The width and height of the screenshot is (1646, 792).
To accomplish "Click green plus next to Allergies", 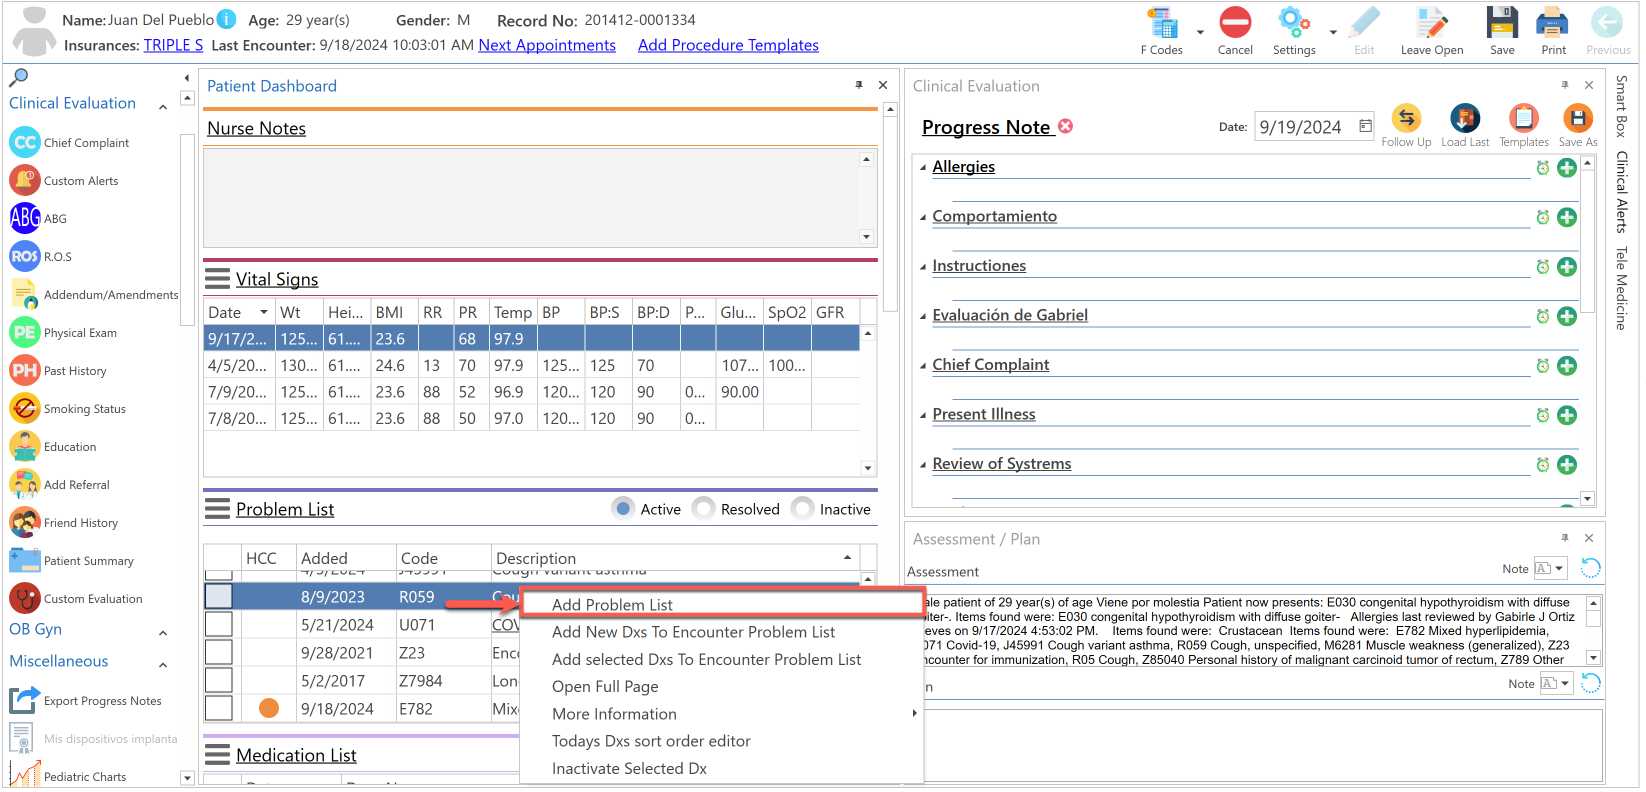I will coord(1567,168).
